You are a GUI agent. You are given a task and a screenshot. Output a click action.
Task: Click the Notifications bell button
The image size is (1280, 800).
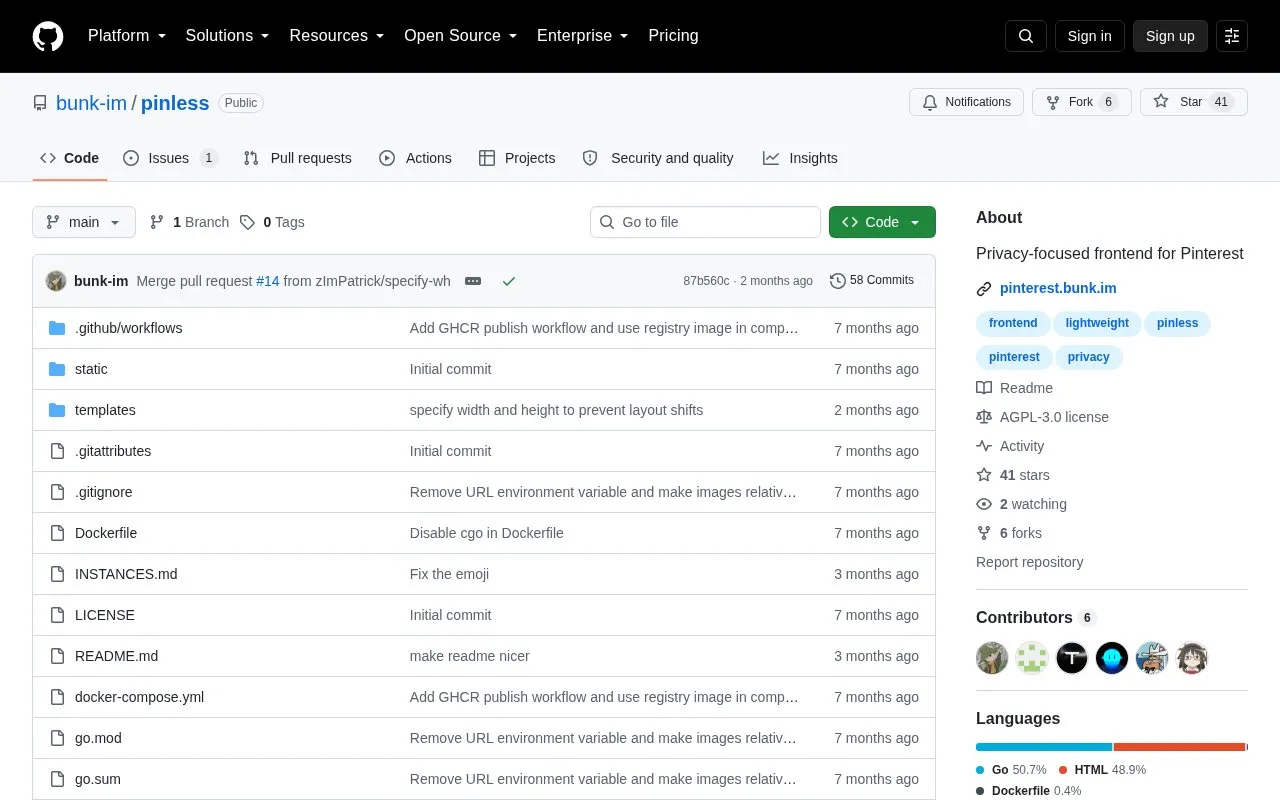pos(966,102)
